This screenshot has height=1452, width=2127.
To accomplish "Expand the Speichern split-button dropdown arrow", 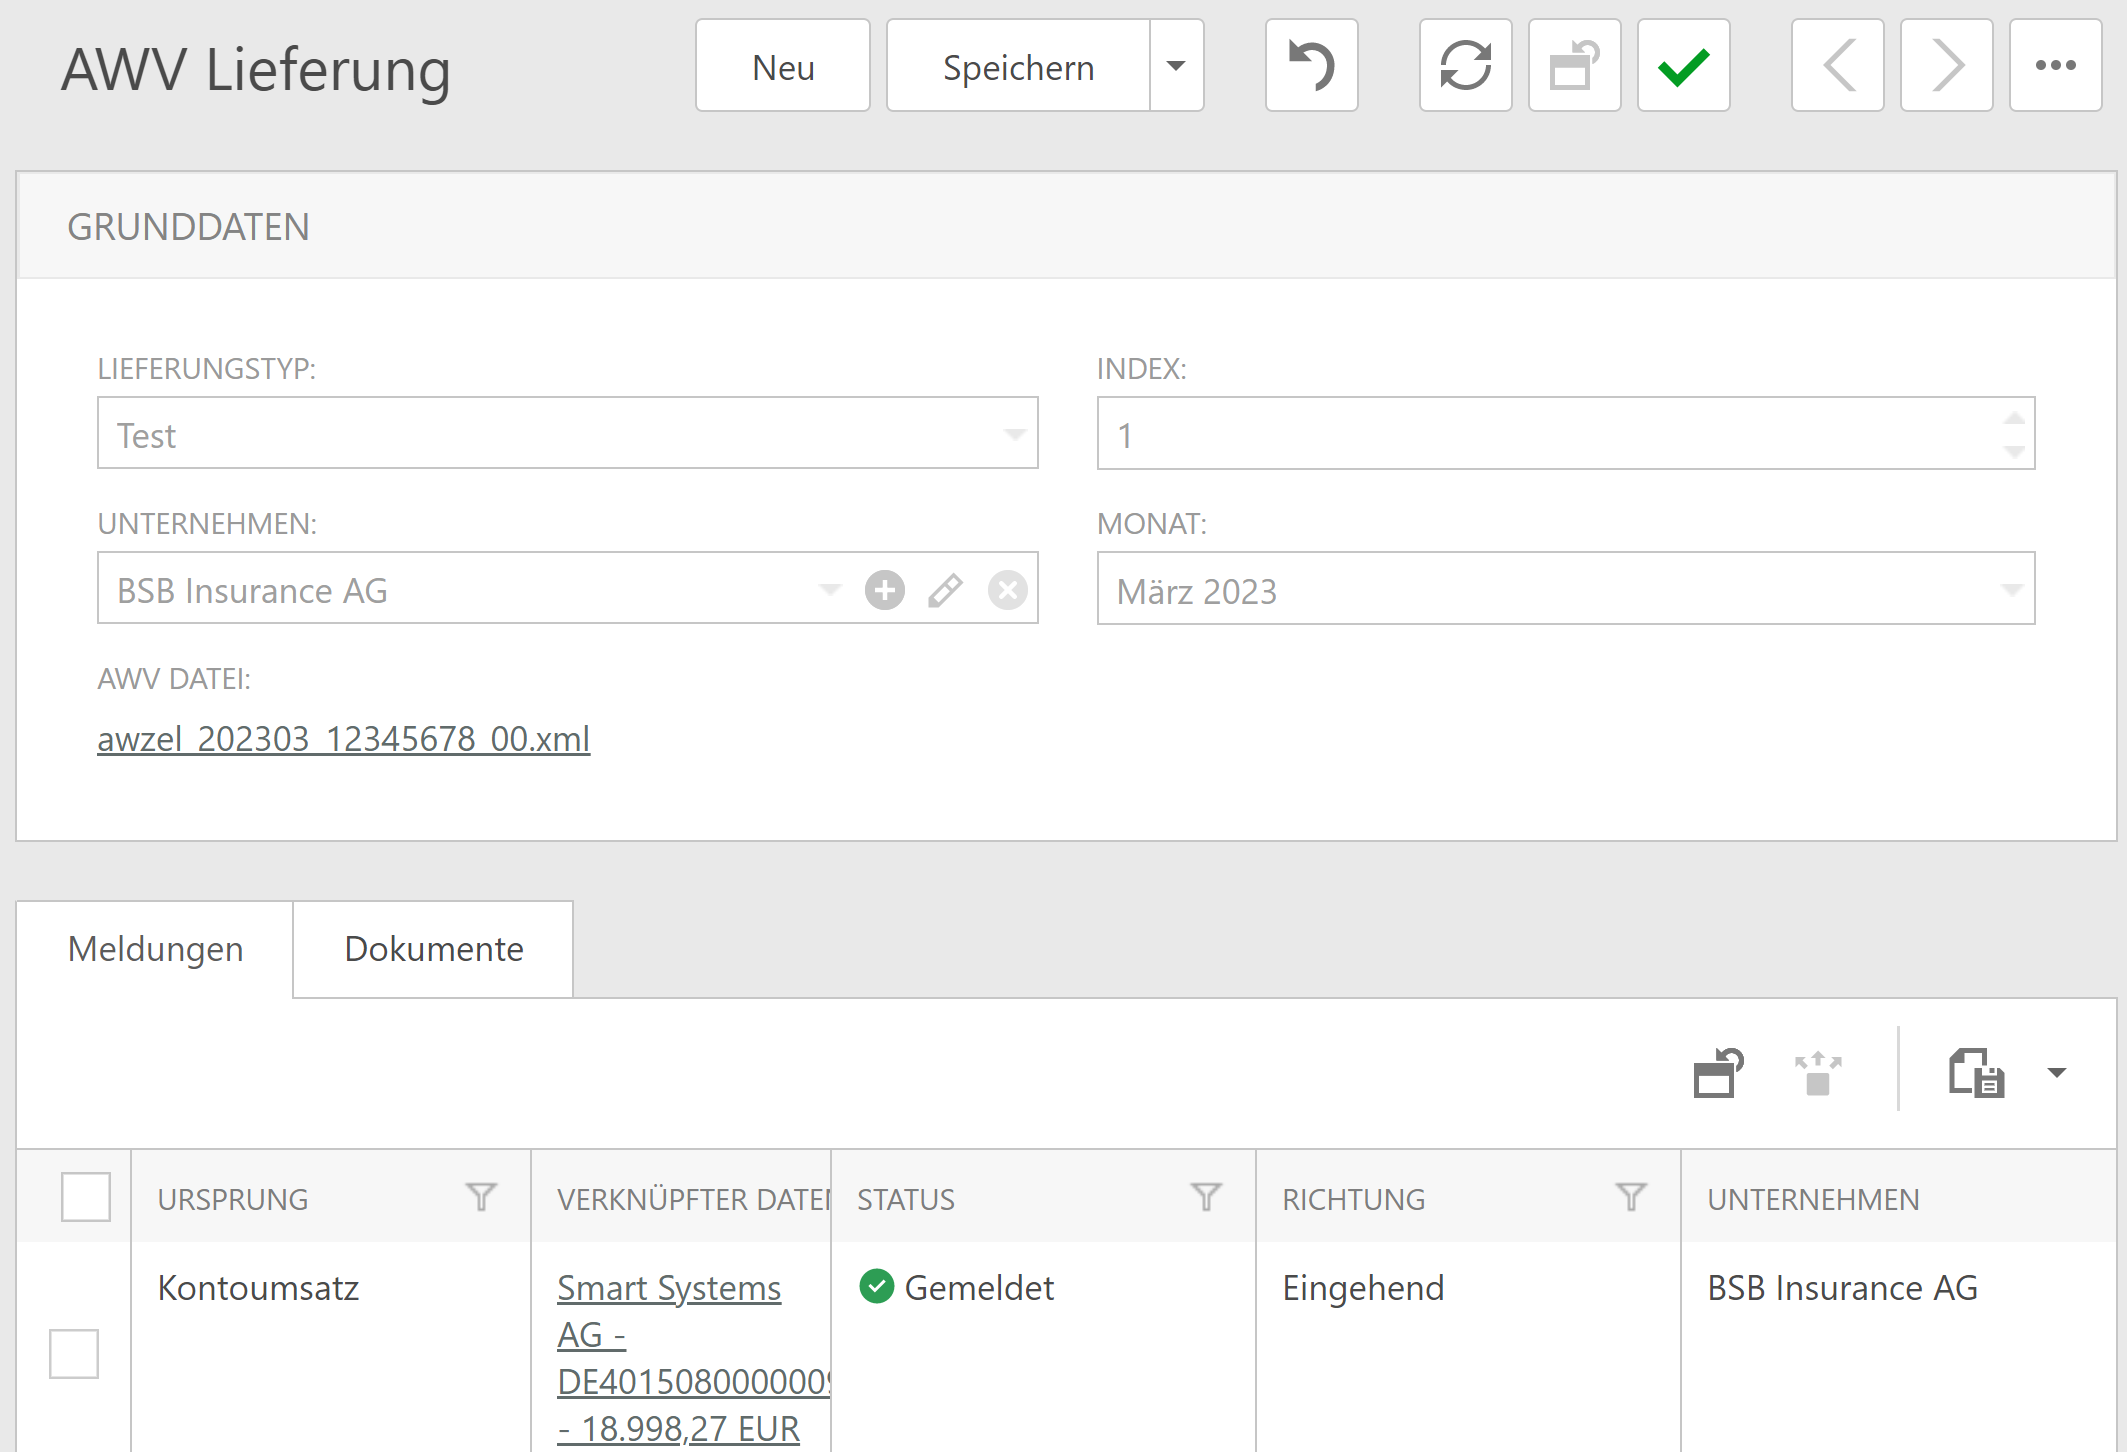I will [1176, 66].
